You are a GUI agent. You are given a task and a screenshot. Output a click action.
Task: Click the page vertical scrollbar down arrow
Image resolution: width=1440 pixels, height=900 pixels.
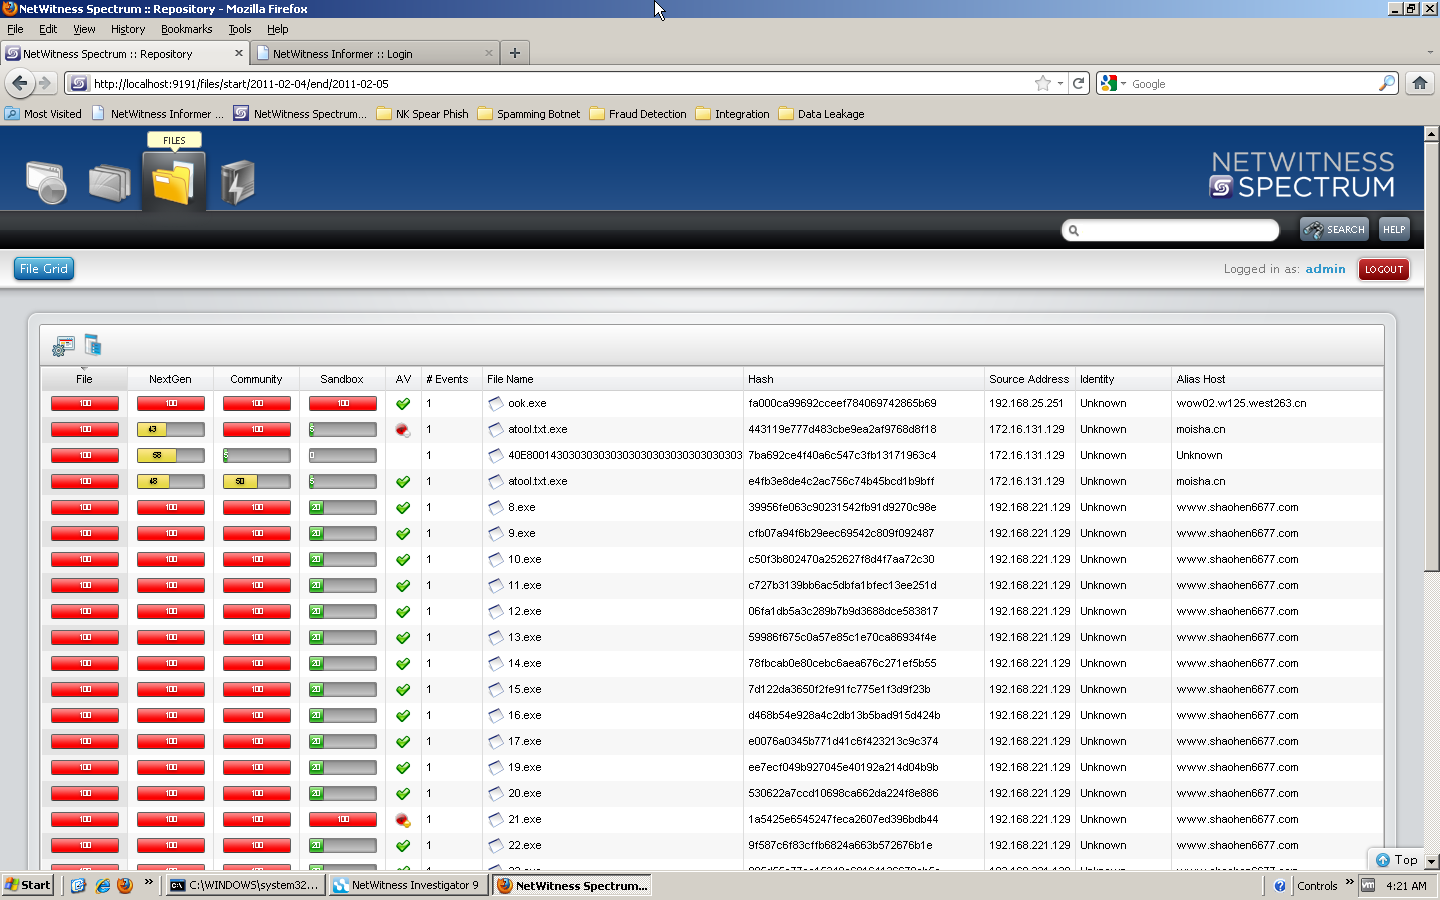[x=1431, y=861]
